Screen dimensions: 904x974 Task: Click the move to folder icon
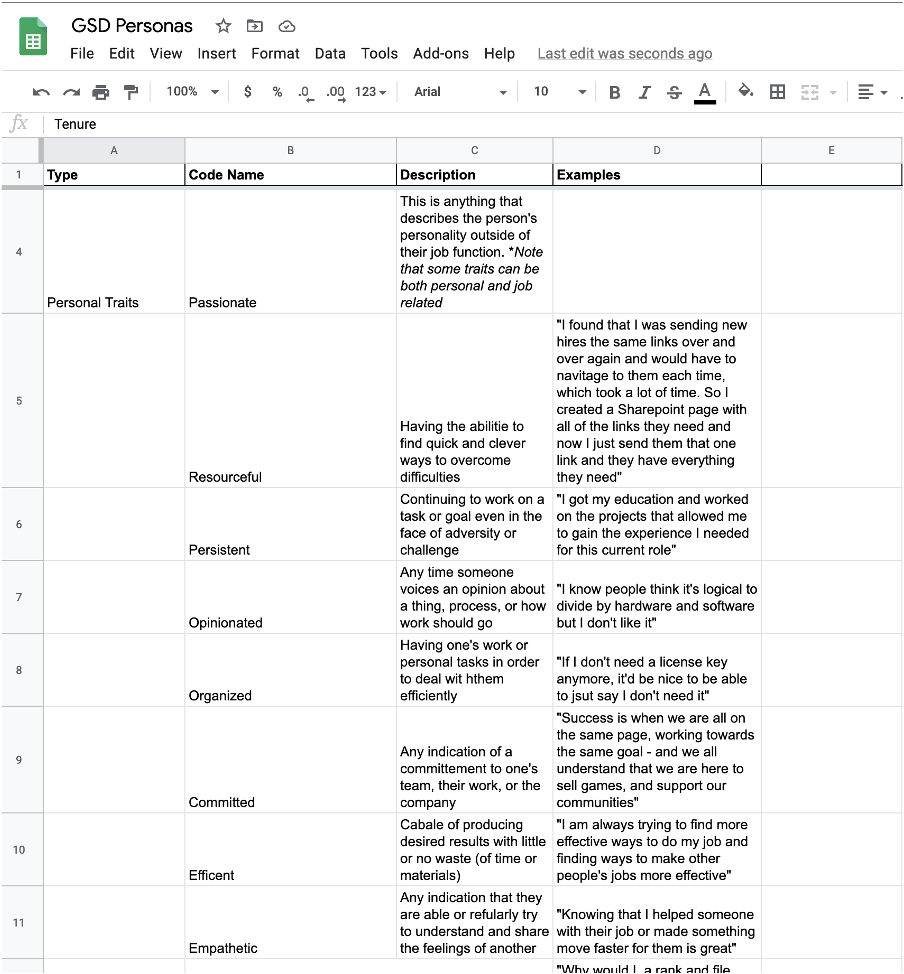(x=255, y=26)
